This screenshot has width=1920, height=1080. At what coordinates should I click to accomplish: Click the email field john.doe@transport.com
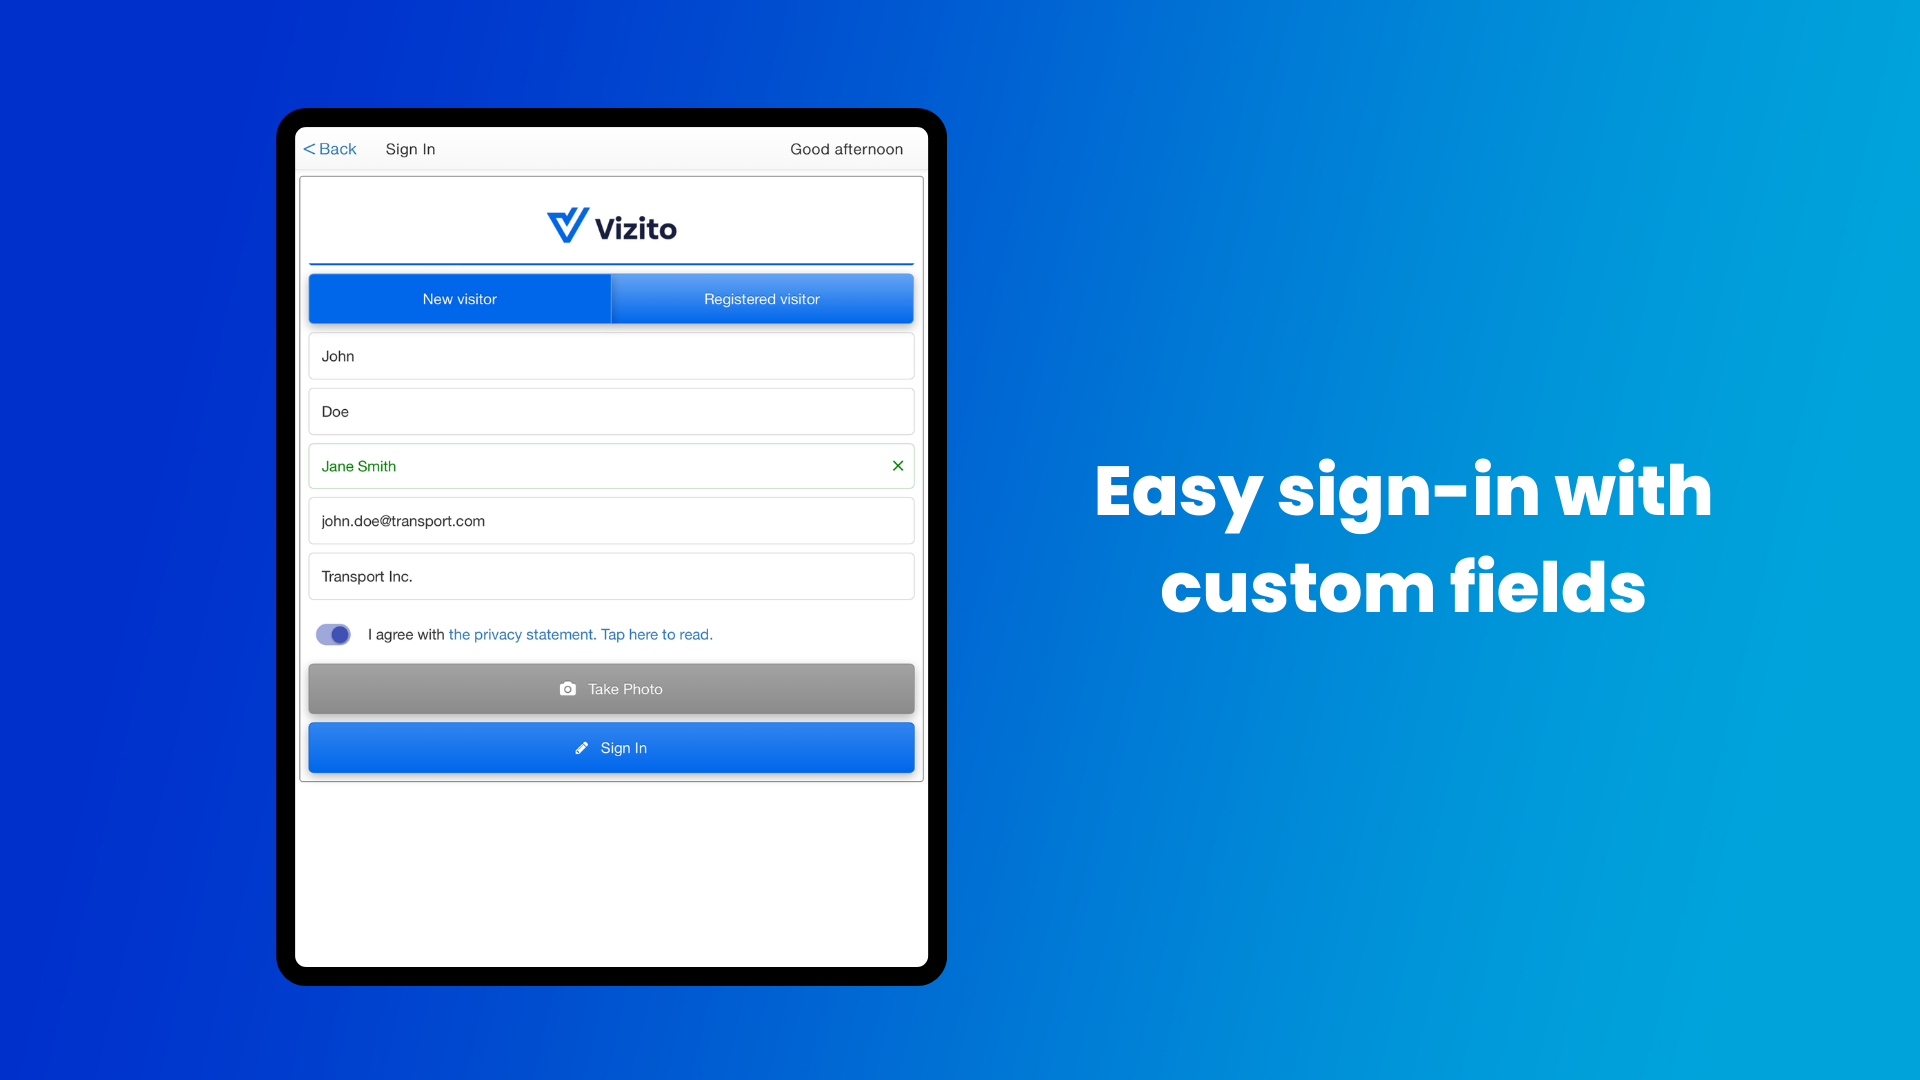click(x=612, y=521)
